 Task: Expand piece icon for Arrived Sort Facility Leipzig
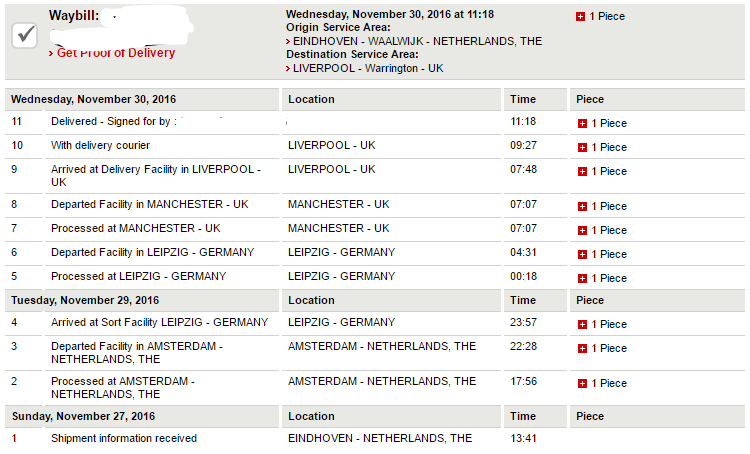[582, 324]
